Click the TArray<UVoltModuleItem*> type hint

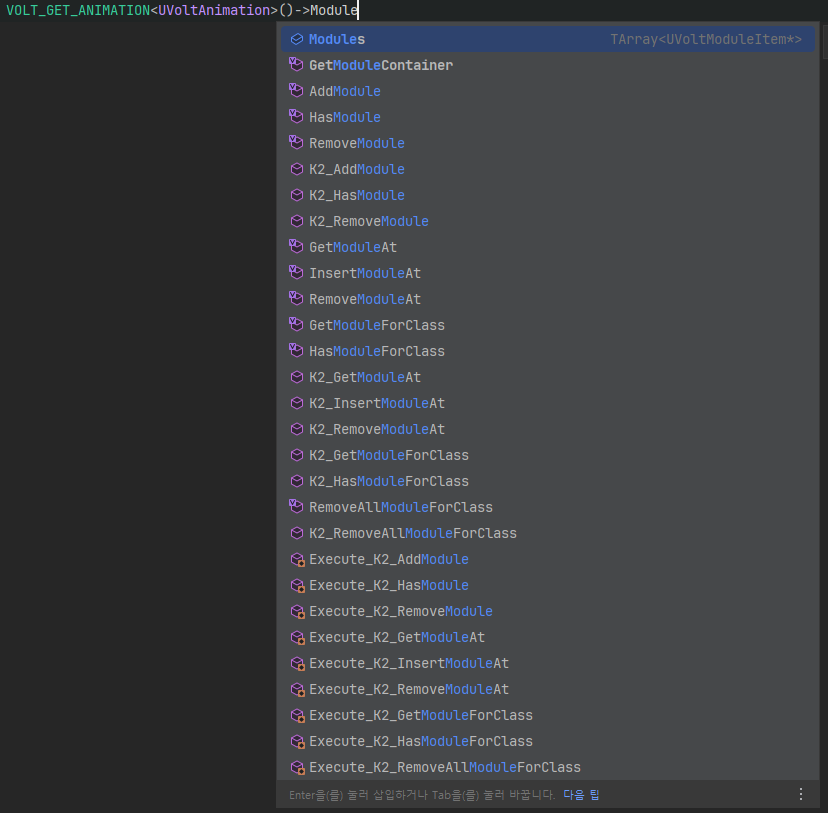706,39
